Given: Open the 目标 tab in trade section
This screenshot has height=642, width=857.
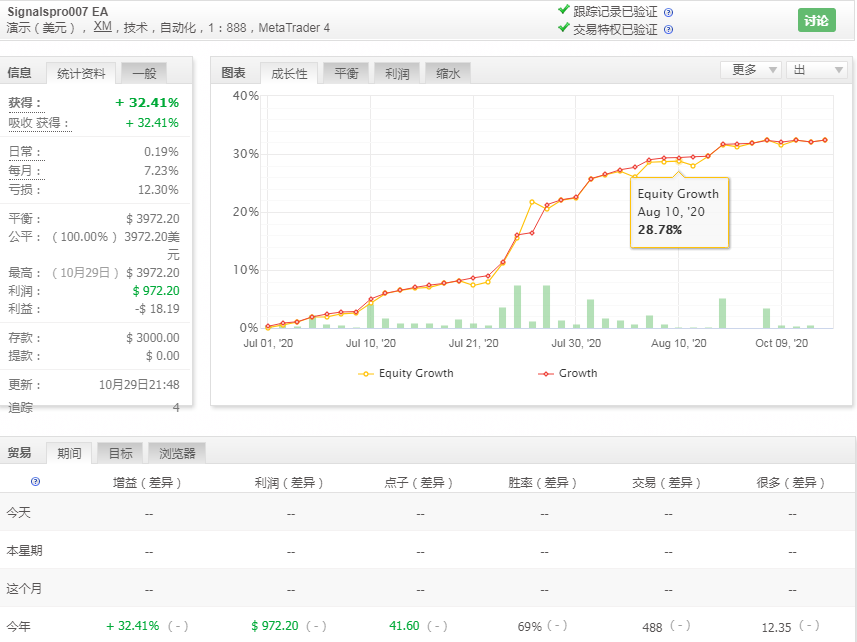Looking at the screenshot, I should click(120, 453).
